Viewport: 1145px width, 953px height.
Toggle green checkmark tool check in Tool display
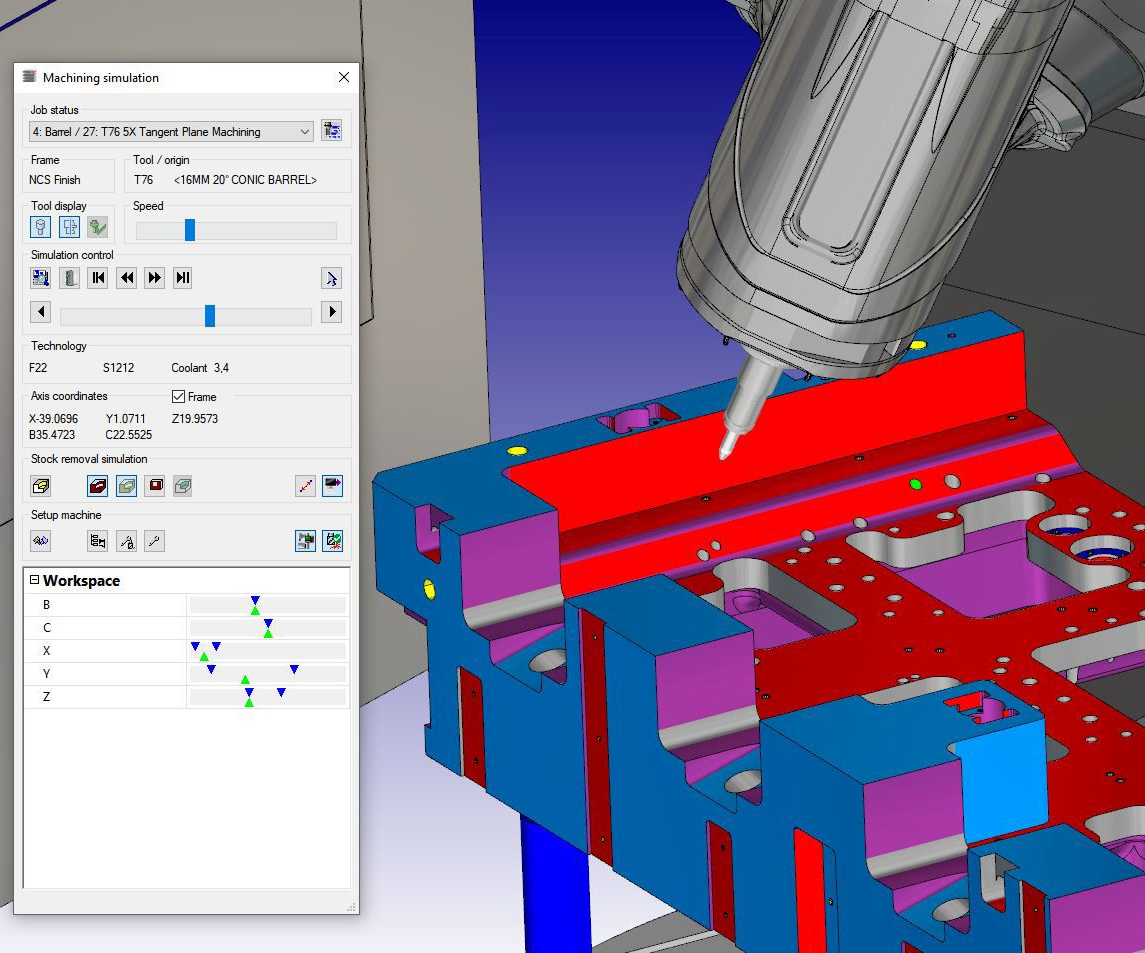pos(98,227)
